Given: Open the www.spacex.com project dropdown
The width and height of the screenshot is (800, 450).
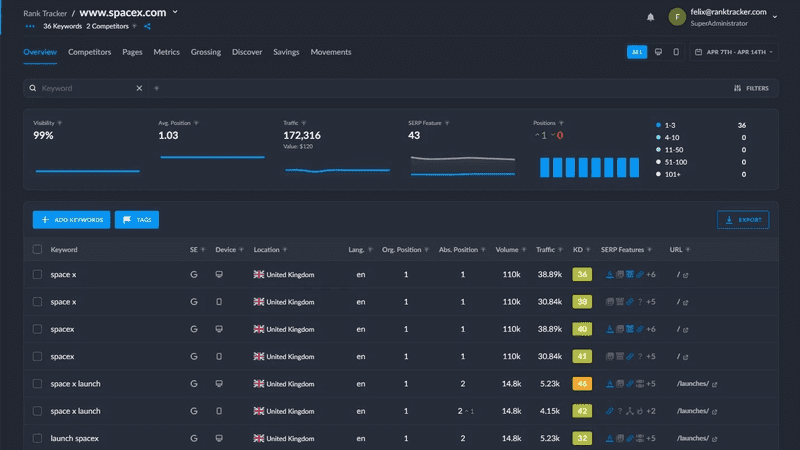Looking at the screenshot, I should pyautogui.click(x=175, y=12).
